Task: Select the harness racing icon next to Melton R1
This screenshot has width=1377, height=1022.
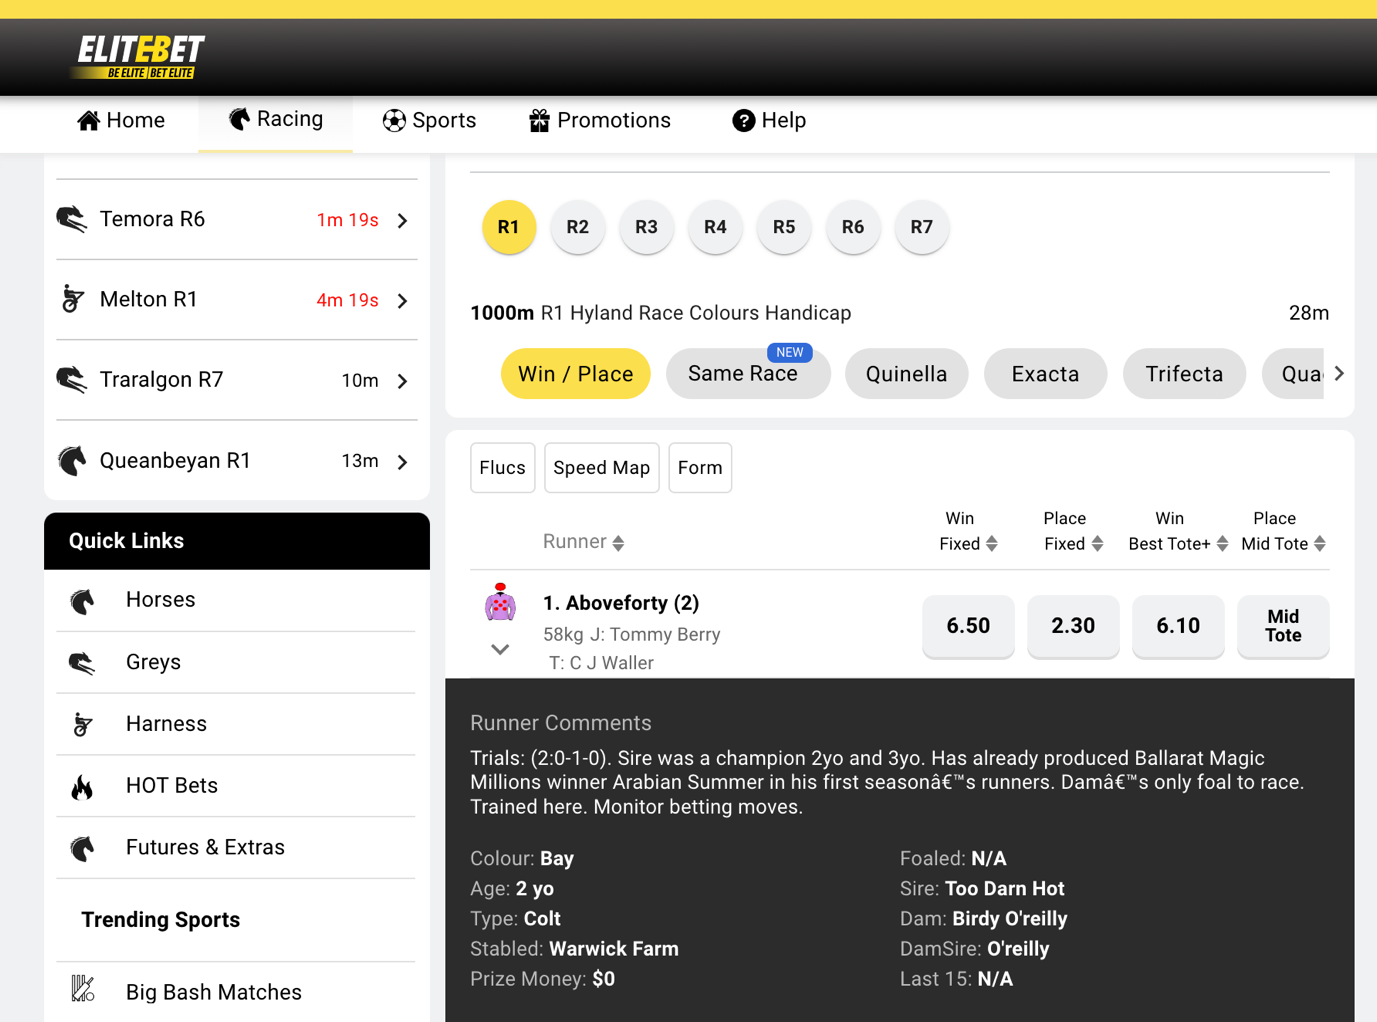Action: [72, 299]
